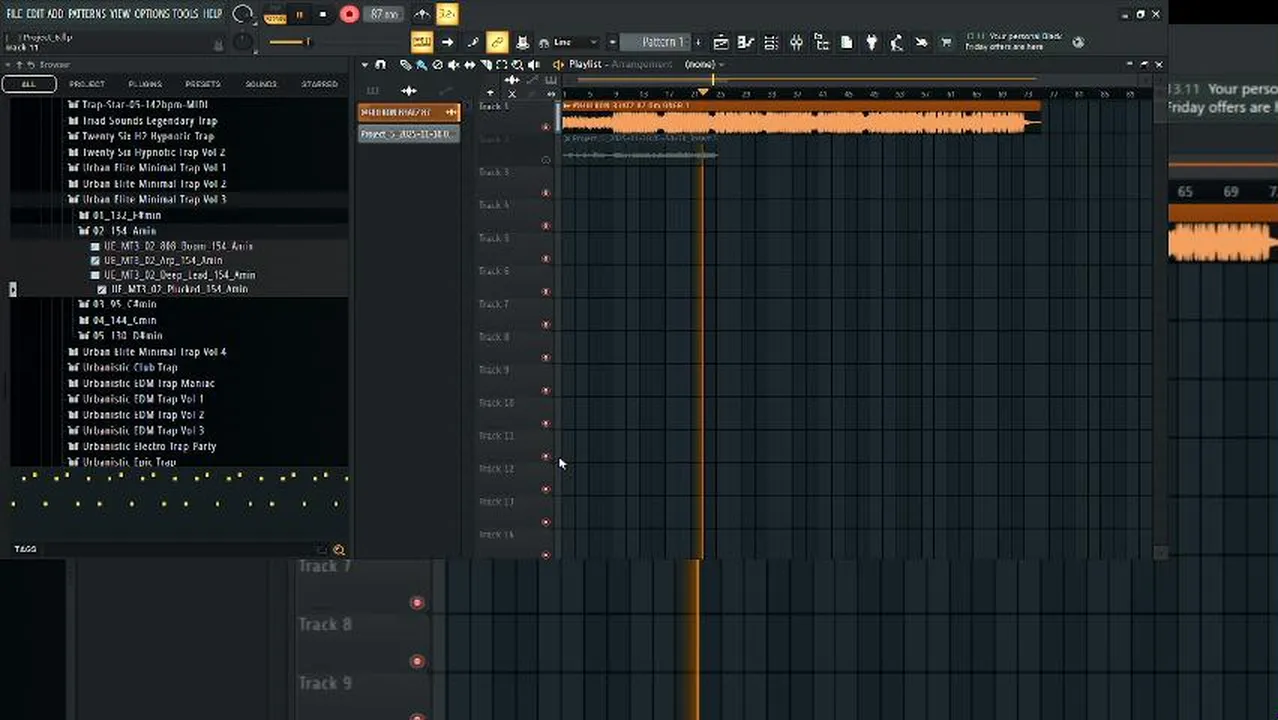Click the master pitch knob
Viewport: 1278px width, 720px height.
(243, 42)
